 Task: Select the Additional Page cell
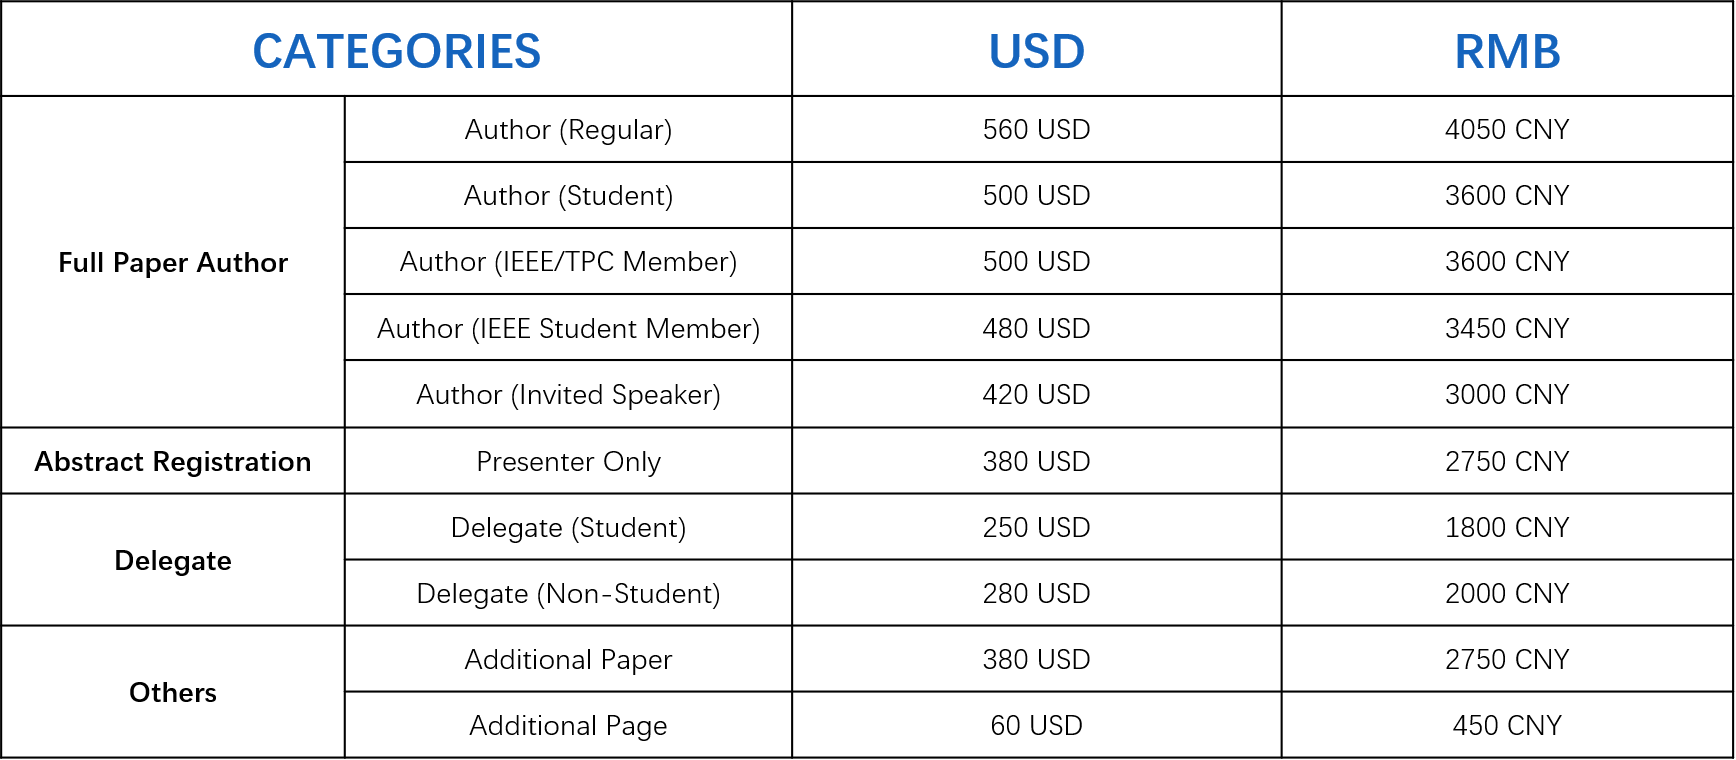coord(568,725)
